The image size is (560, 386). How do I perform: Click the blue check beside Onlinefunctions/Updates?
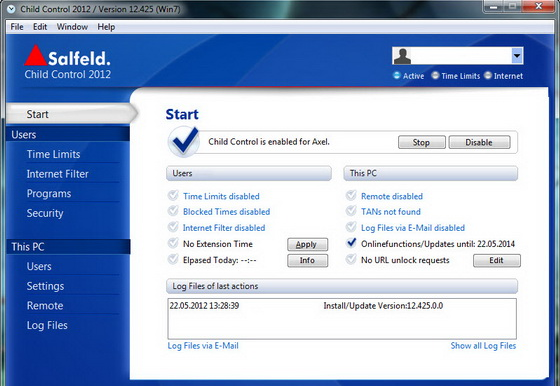(x=351, y=243)
